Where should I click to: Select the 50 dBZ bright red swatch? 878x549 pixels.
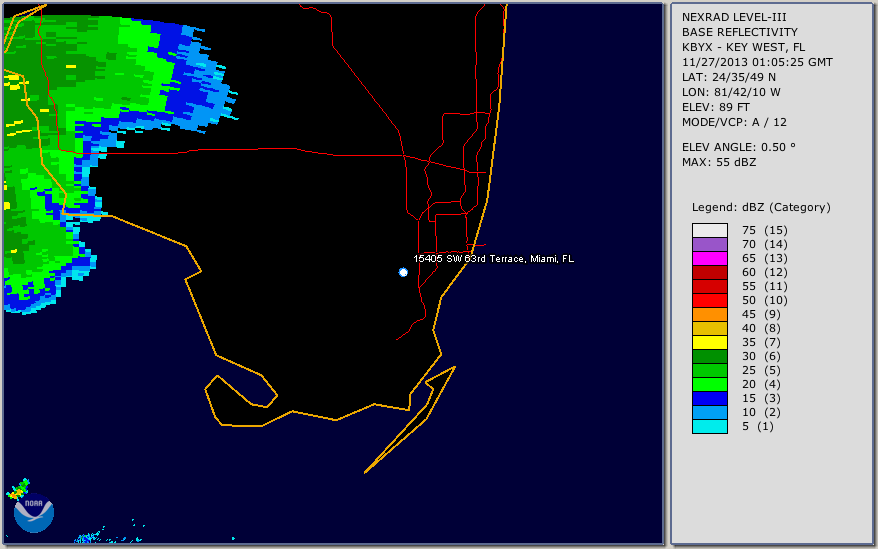click(x=709, y=300)
